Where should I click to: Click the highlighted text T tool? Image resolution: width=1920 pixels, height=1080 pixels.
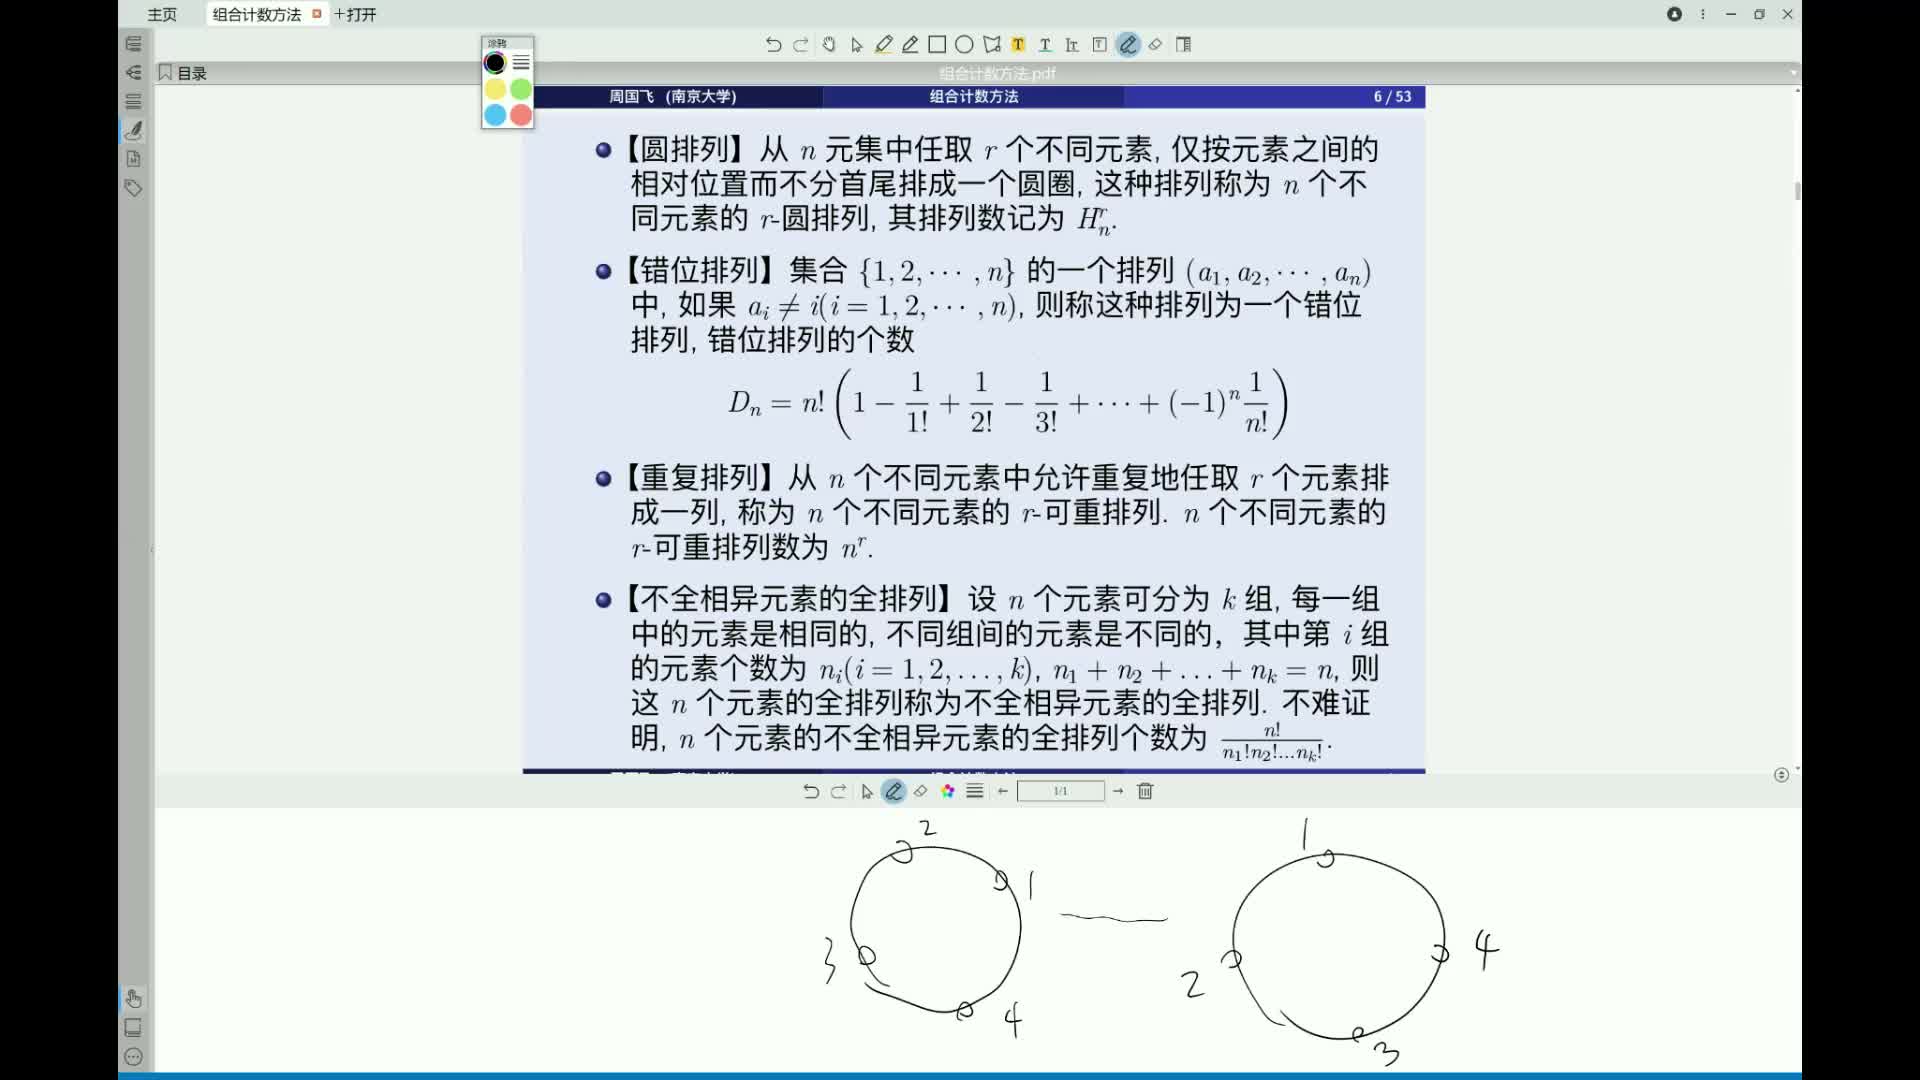point(1018,44)
